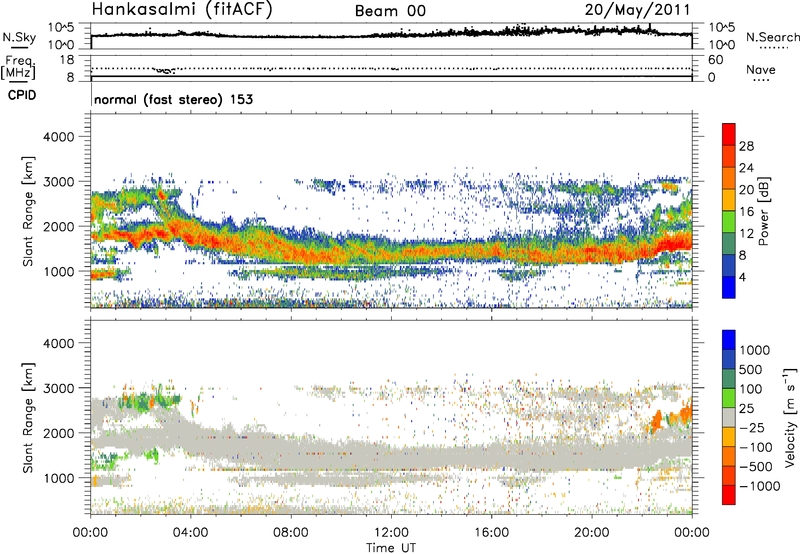This screenshot has width=800, height=554.
Task: Click the Velocity panel 'Slant Range [km]' title
Action: 28,417
